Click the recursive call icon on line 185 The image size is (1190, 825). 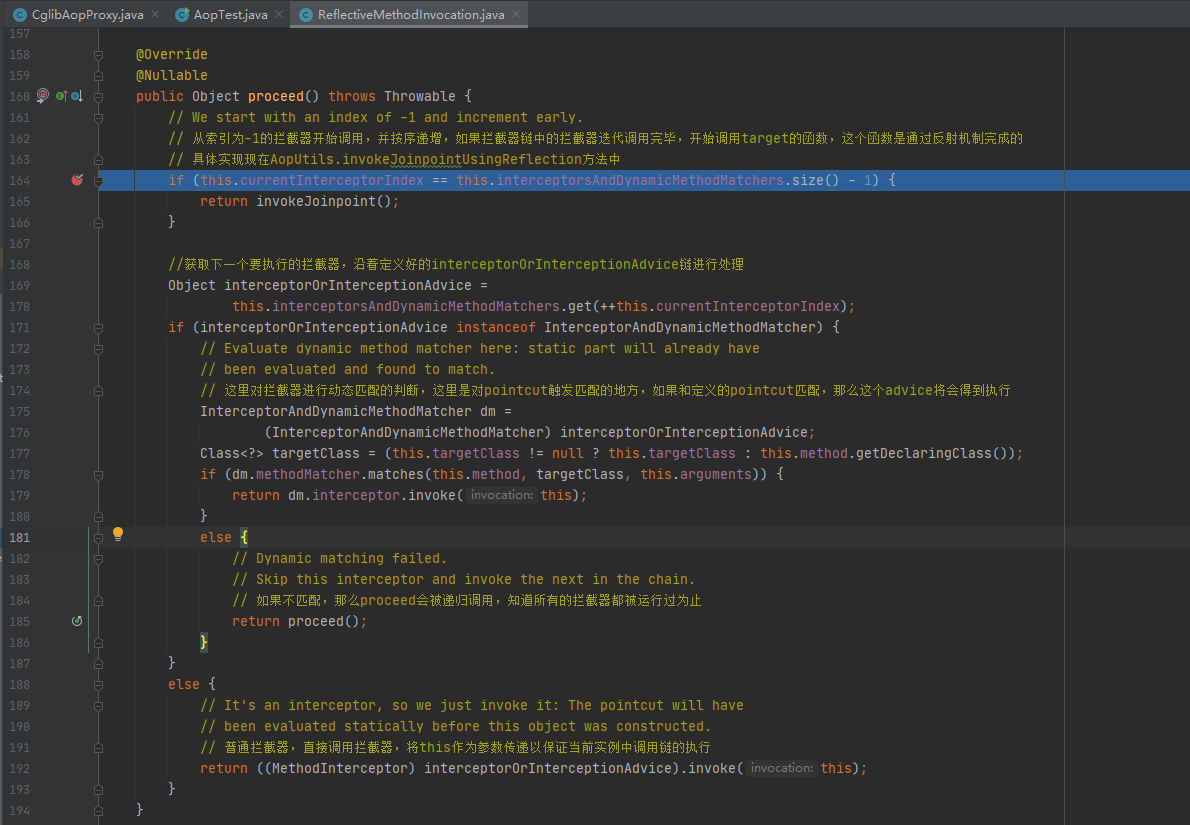[x=77, y=621]
